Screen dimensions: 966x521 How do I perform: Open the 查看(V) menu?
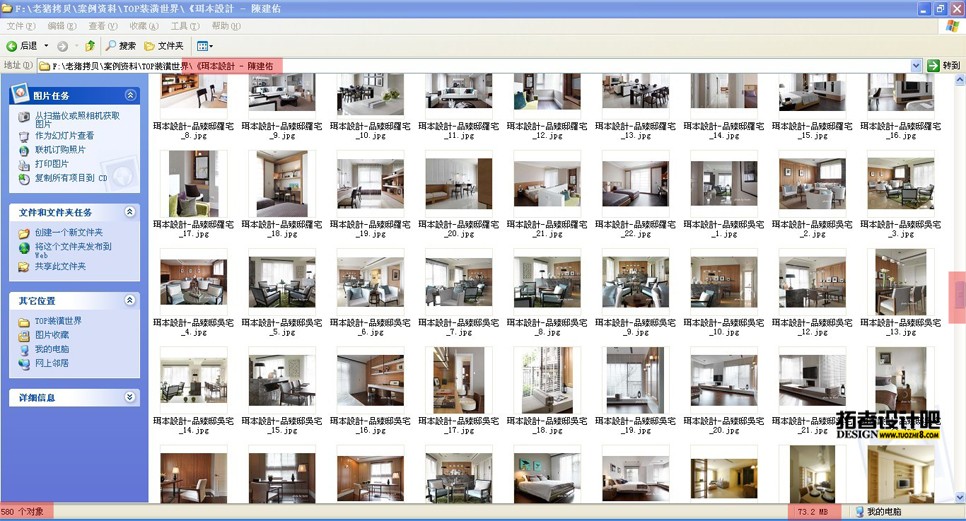103,26
